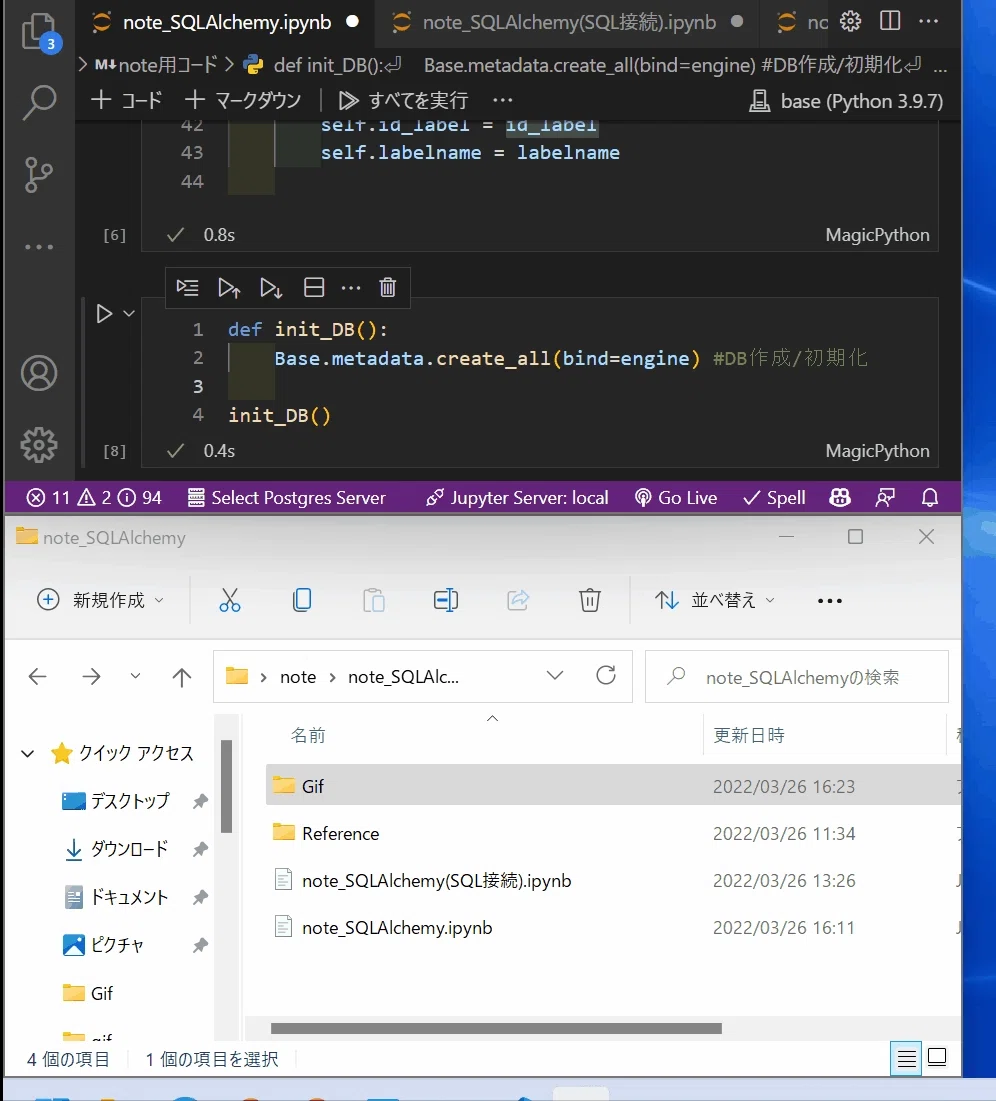Open the feedback icon in the status bar
Viewport: 996px width, 1101px height.
(885, 498)
